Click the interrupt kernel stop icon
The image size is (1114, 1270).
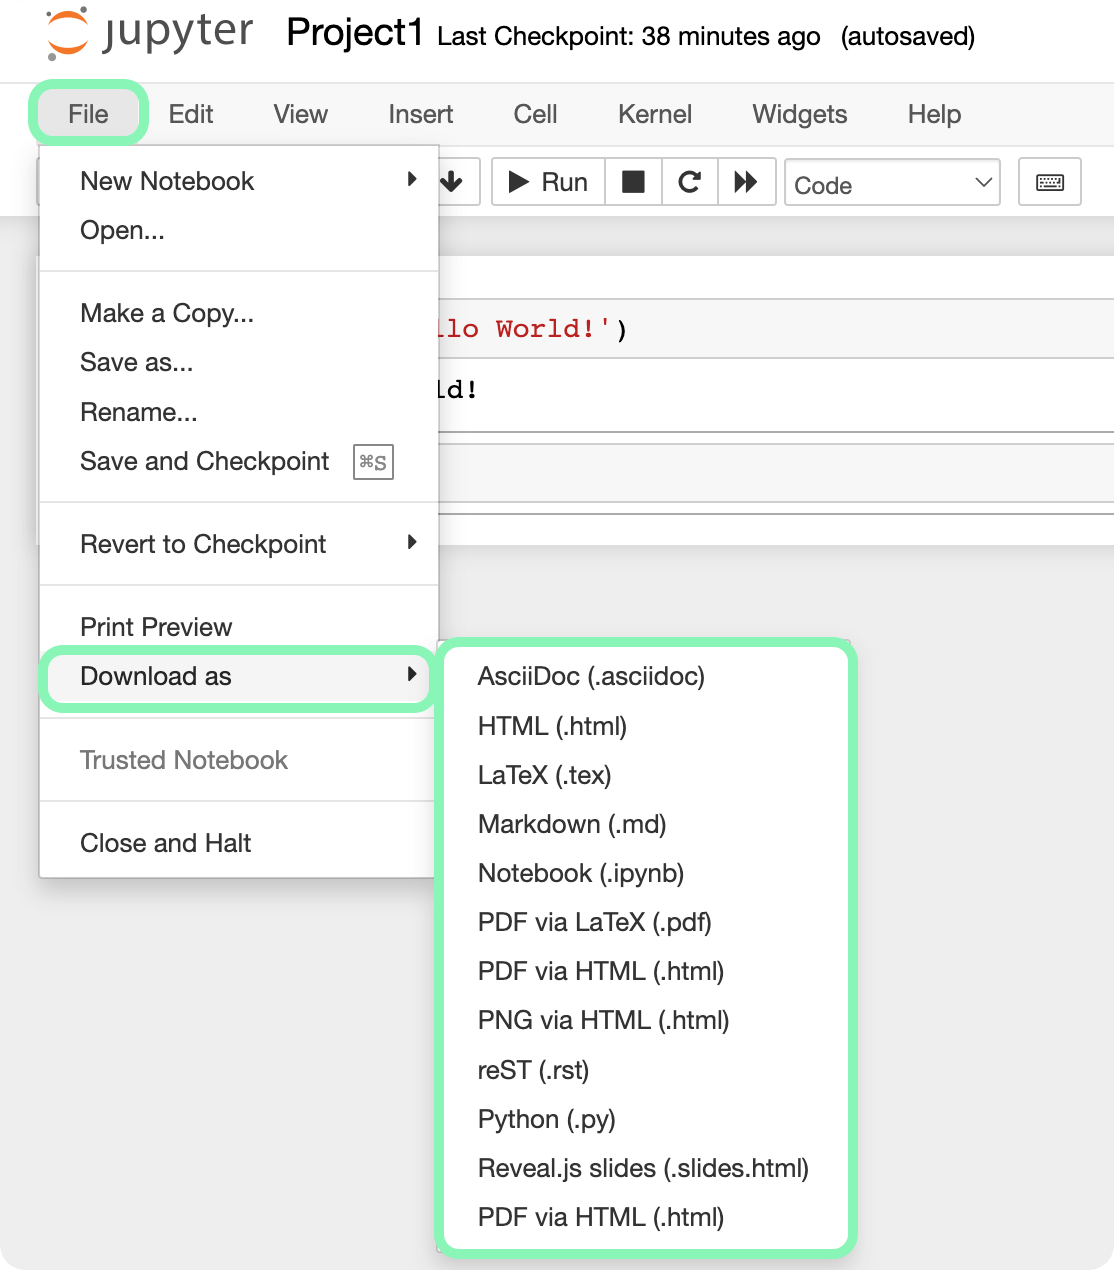point(633,182)
